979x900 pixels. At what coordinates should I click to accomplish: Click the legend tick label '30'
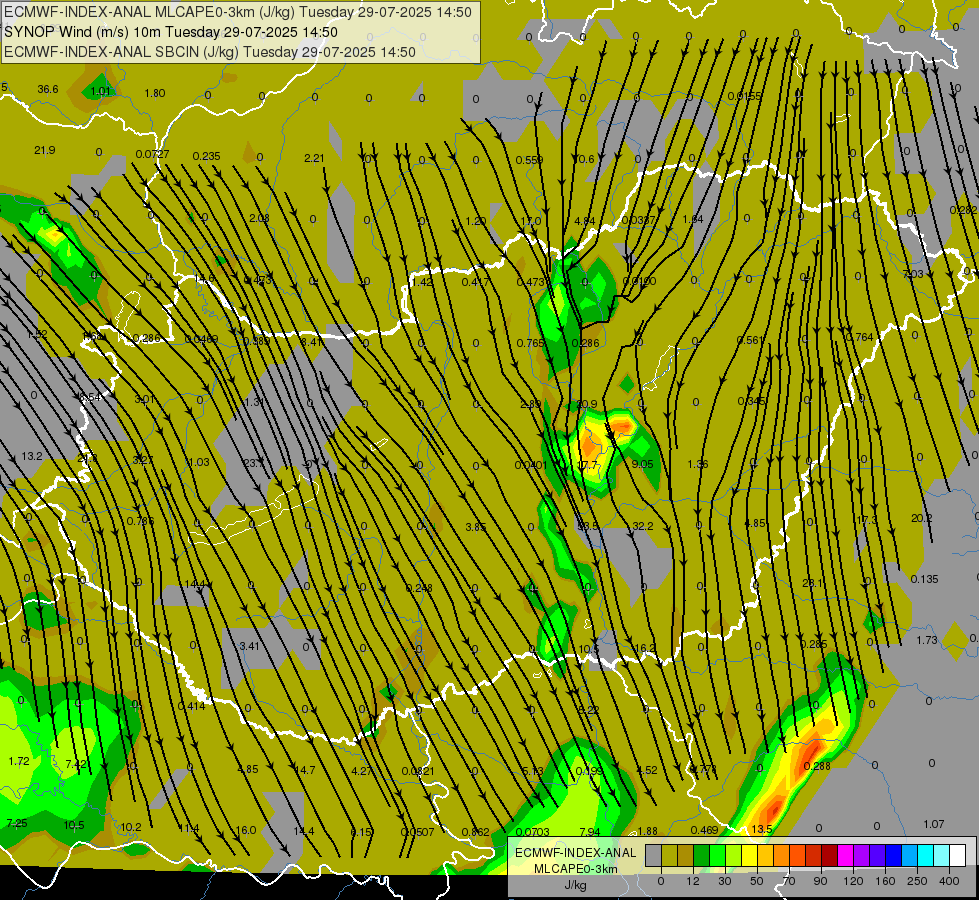(725, 881)
